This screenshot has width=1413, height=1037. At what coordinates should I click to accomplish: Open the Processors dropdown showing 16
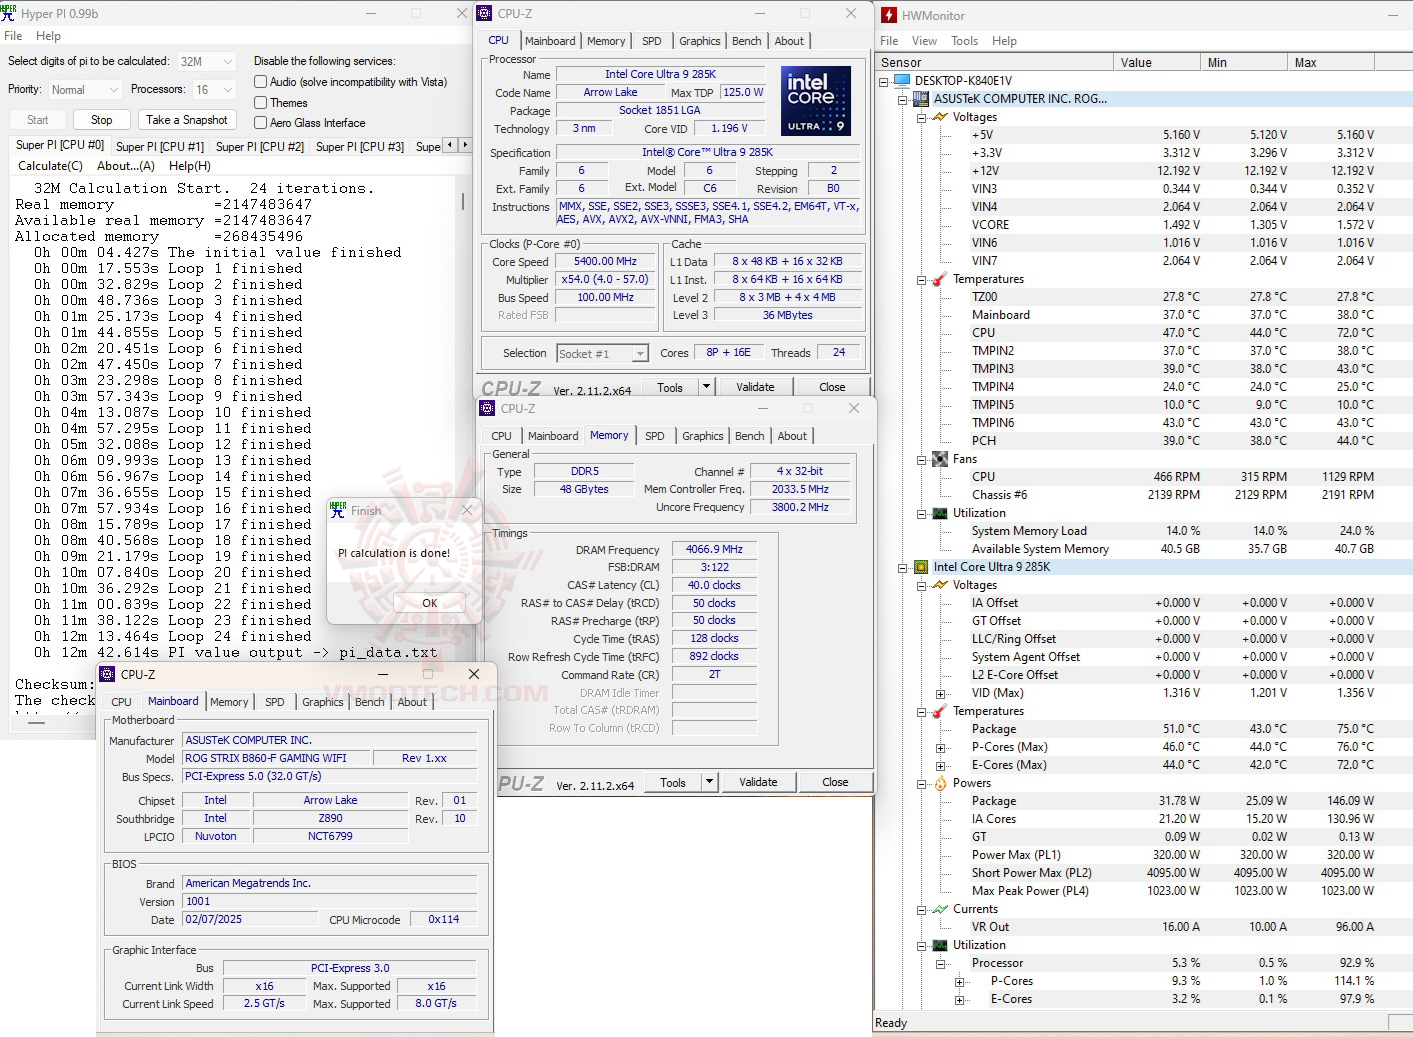214,90
